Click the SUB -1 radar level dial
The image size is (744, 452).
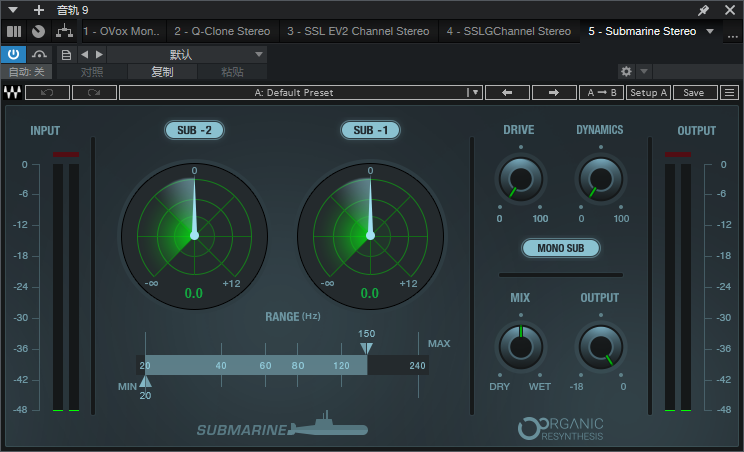pyautogui.click(x=371, y=236)
